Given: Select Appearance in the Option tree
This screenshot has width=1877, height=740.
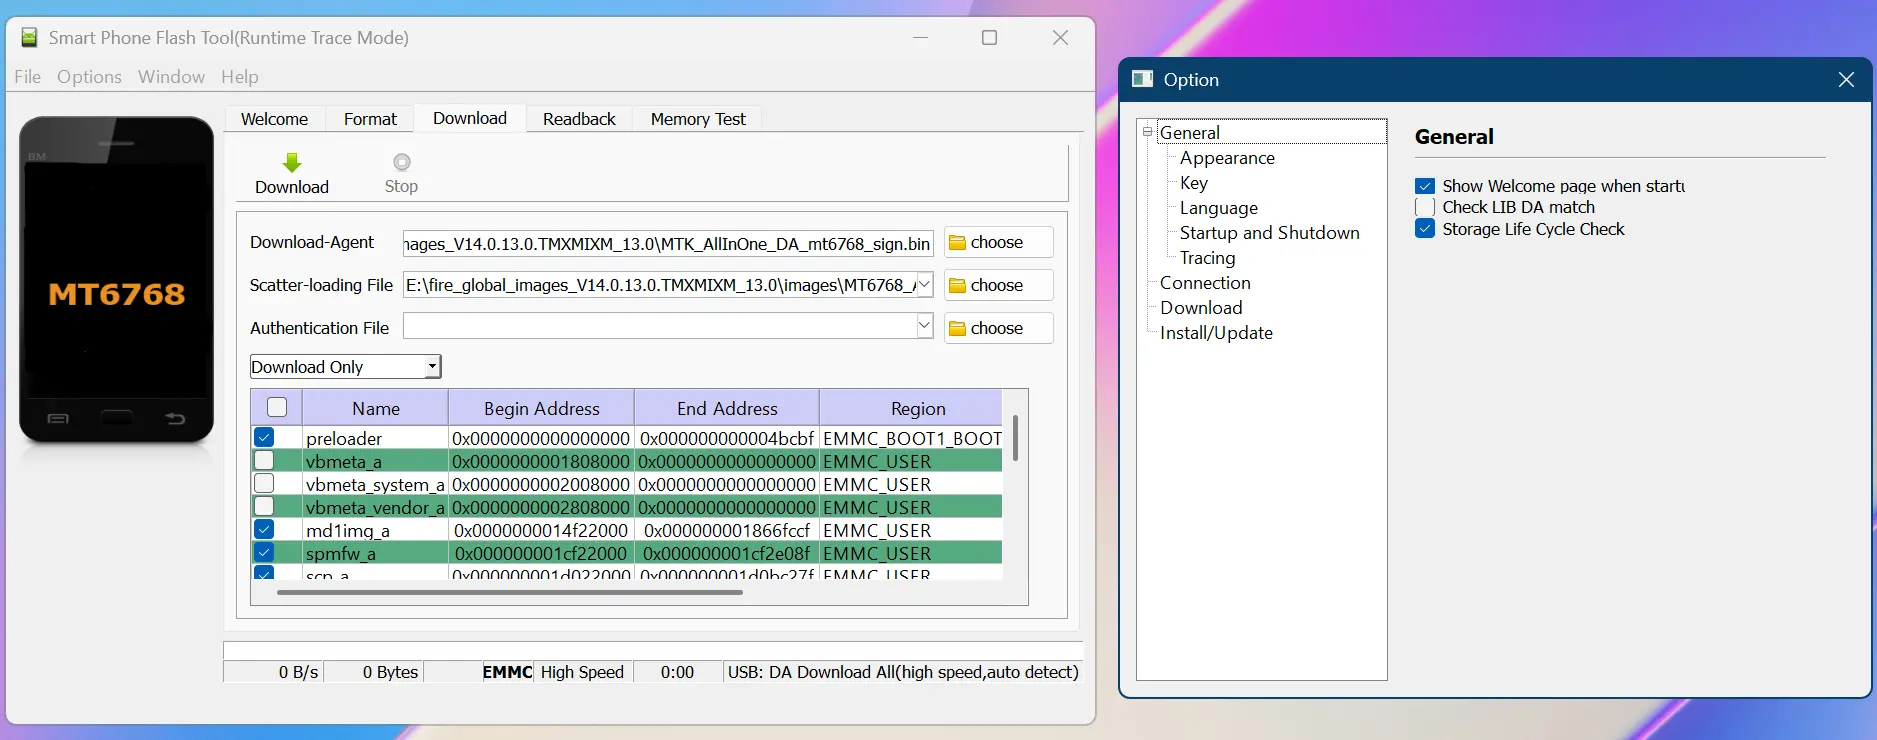Looking at the screenshot, I should (1227, 158).
